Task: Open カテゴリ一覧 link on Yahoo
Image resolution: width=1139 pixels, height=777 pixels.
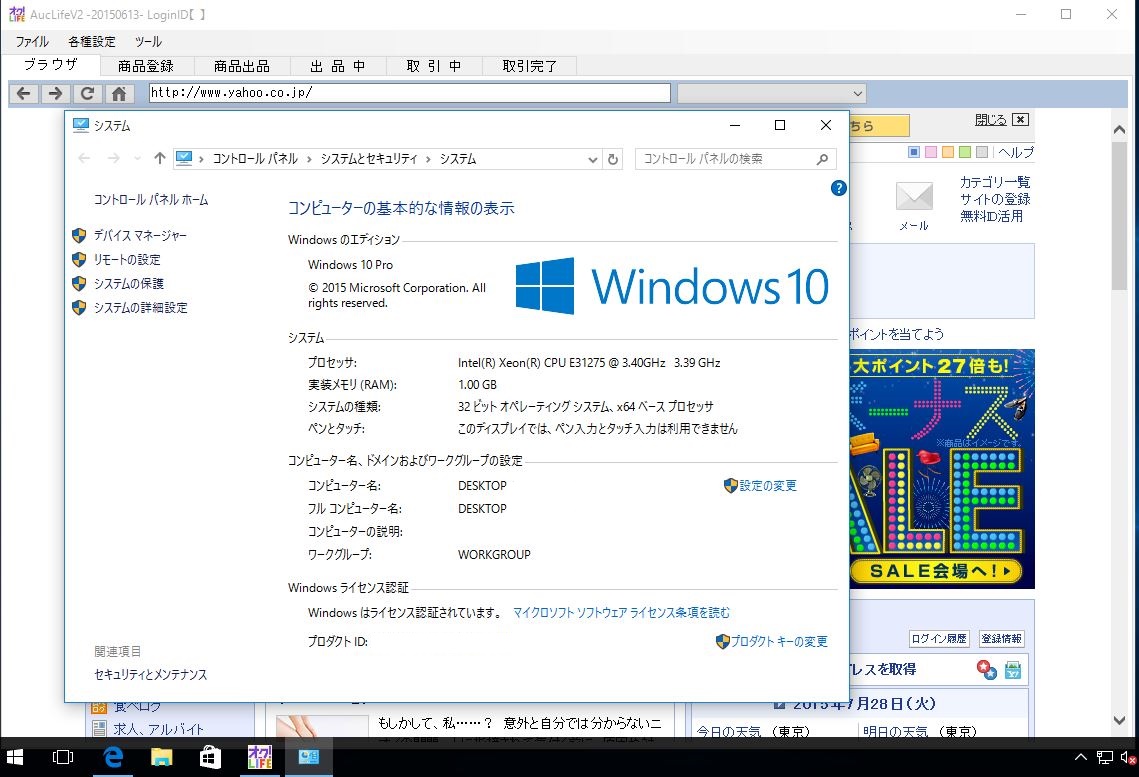Action: pyautogui.click(x=994, y=182)
